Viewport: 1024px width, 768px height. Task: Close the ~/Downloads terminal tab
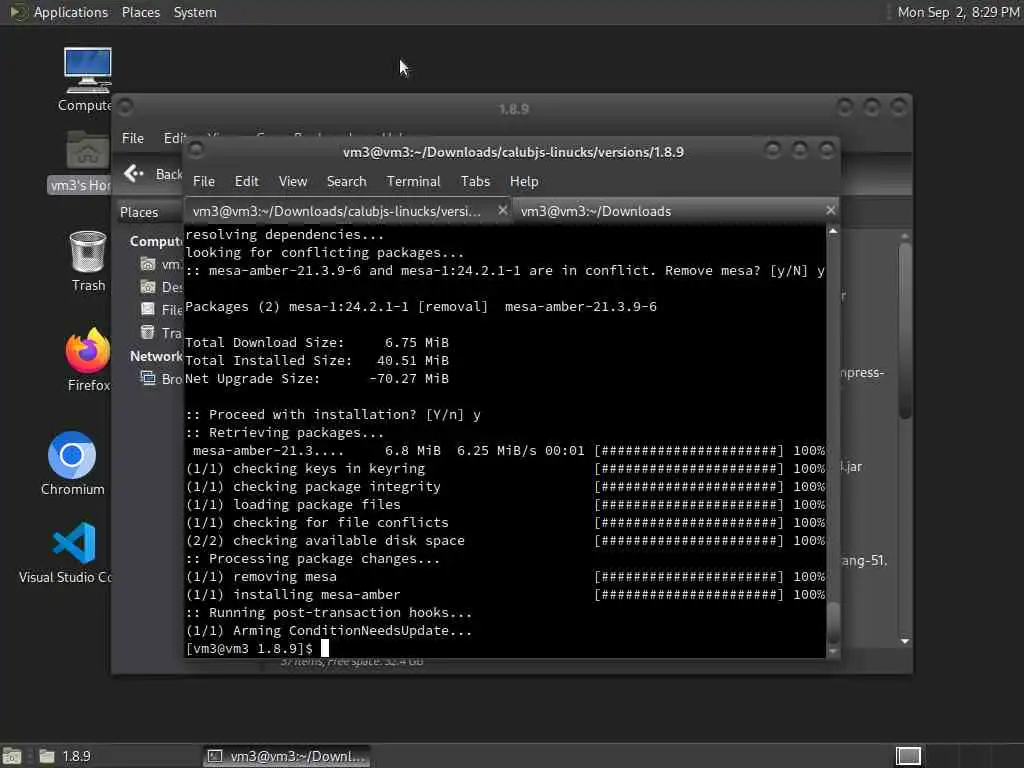click(830, 210)
